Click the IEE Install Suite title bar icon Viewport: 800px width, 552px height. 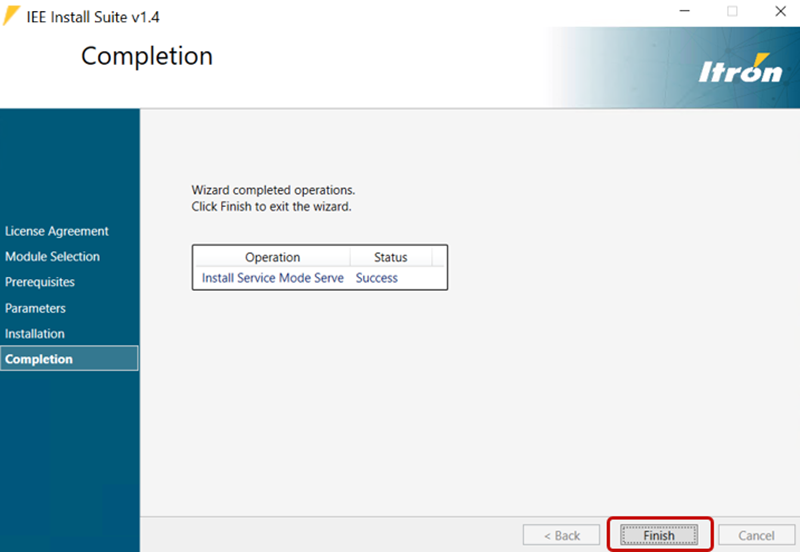point(12,15)
